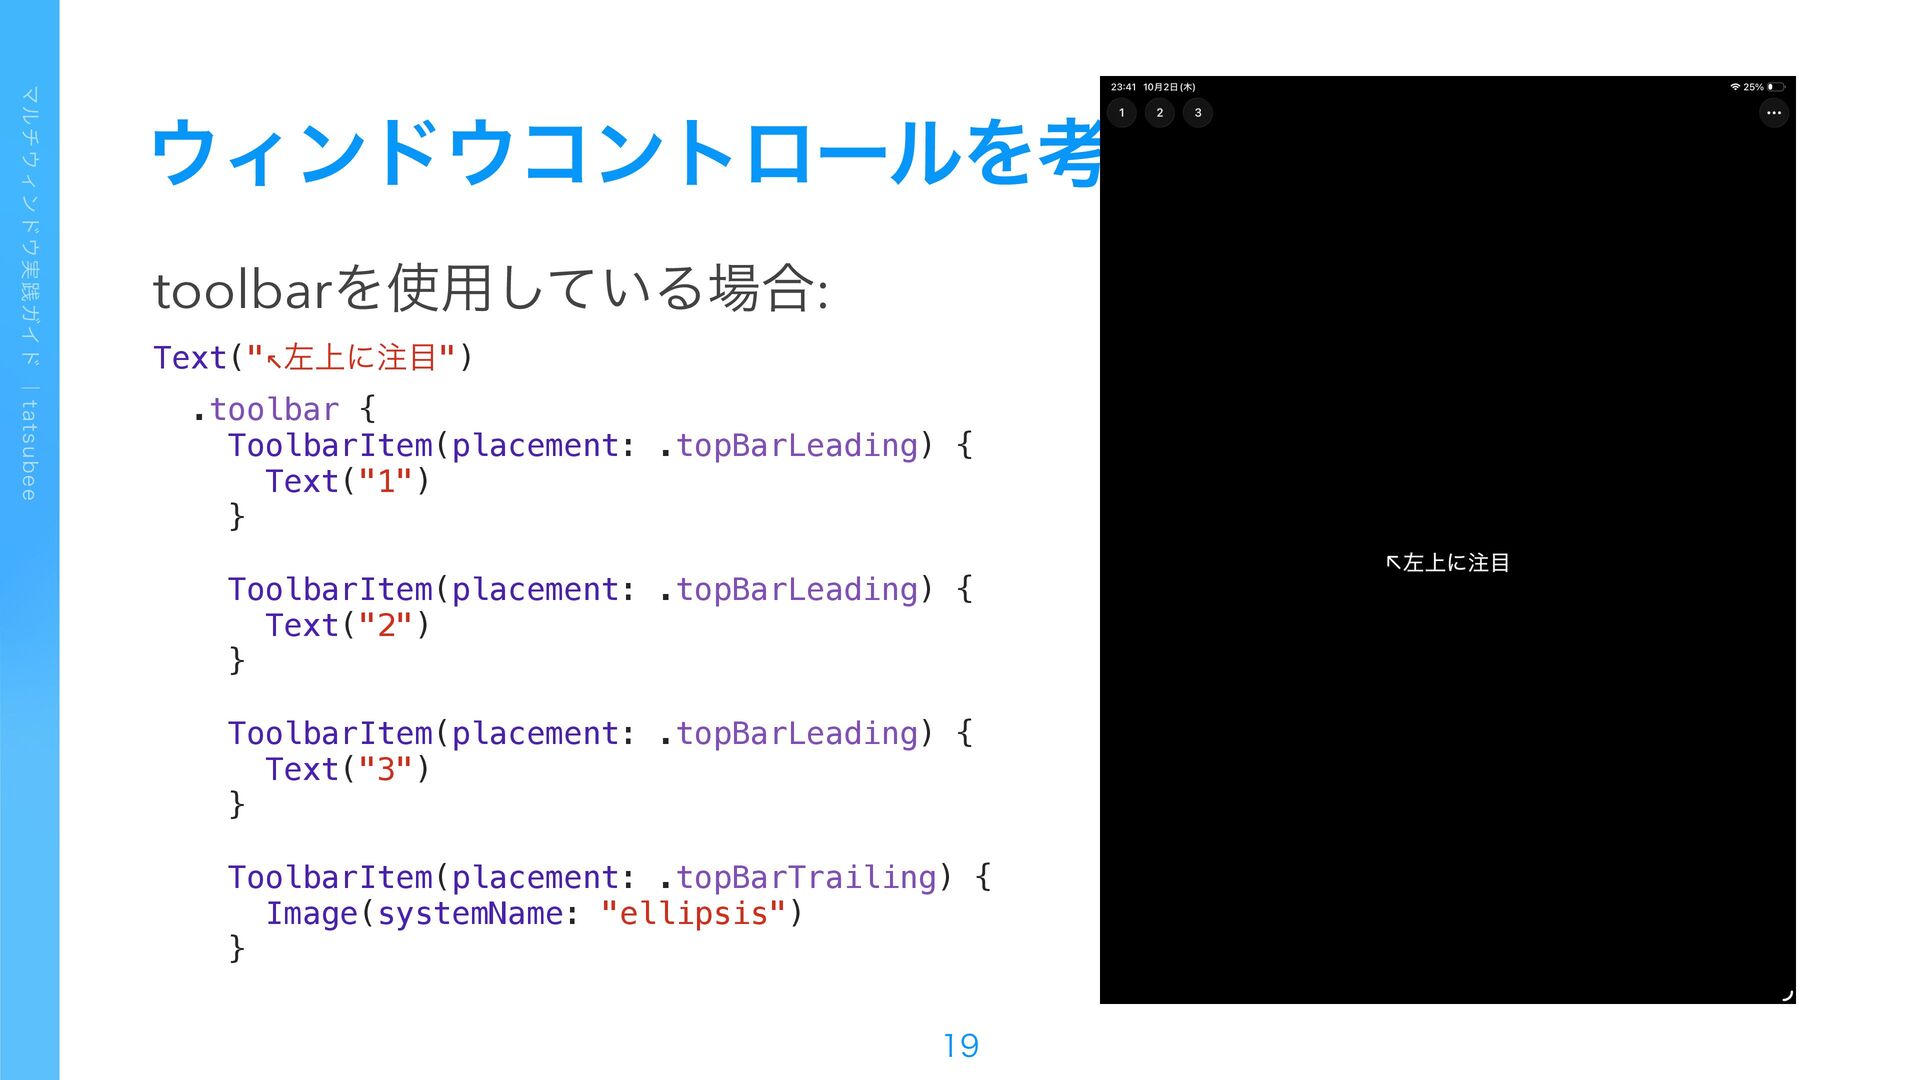Tap toolbar item "2"
This screenshot has height=1080, width=1920.
[x=1160, y=113]
